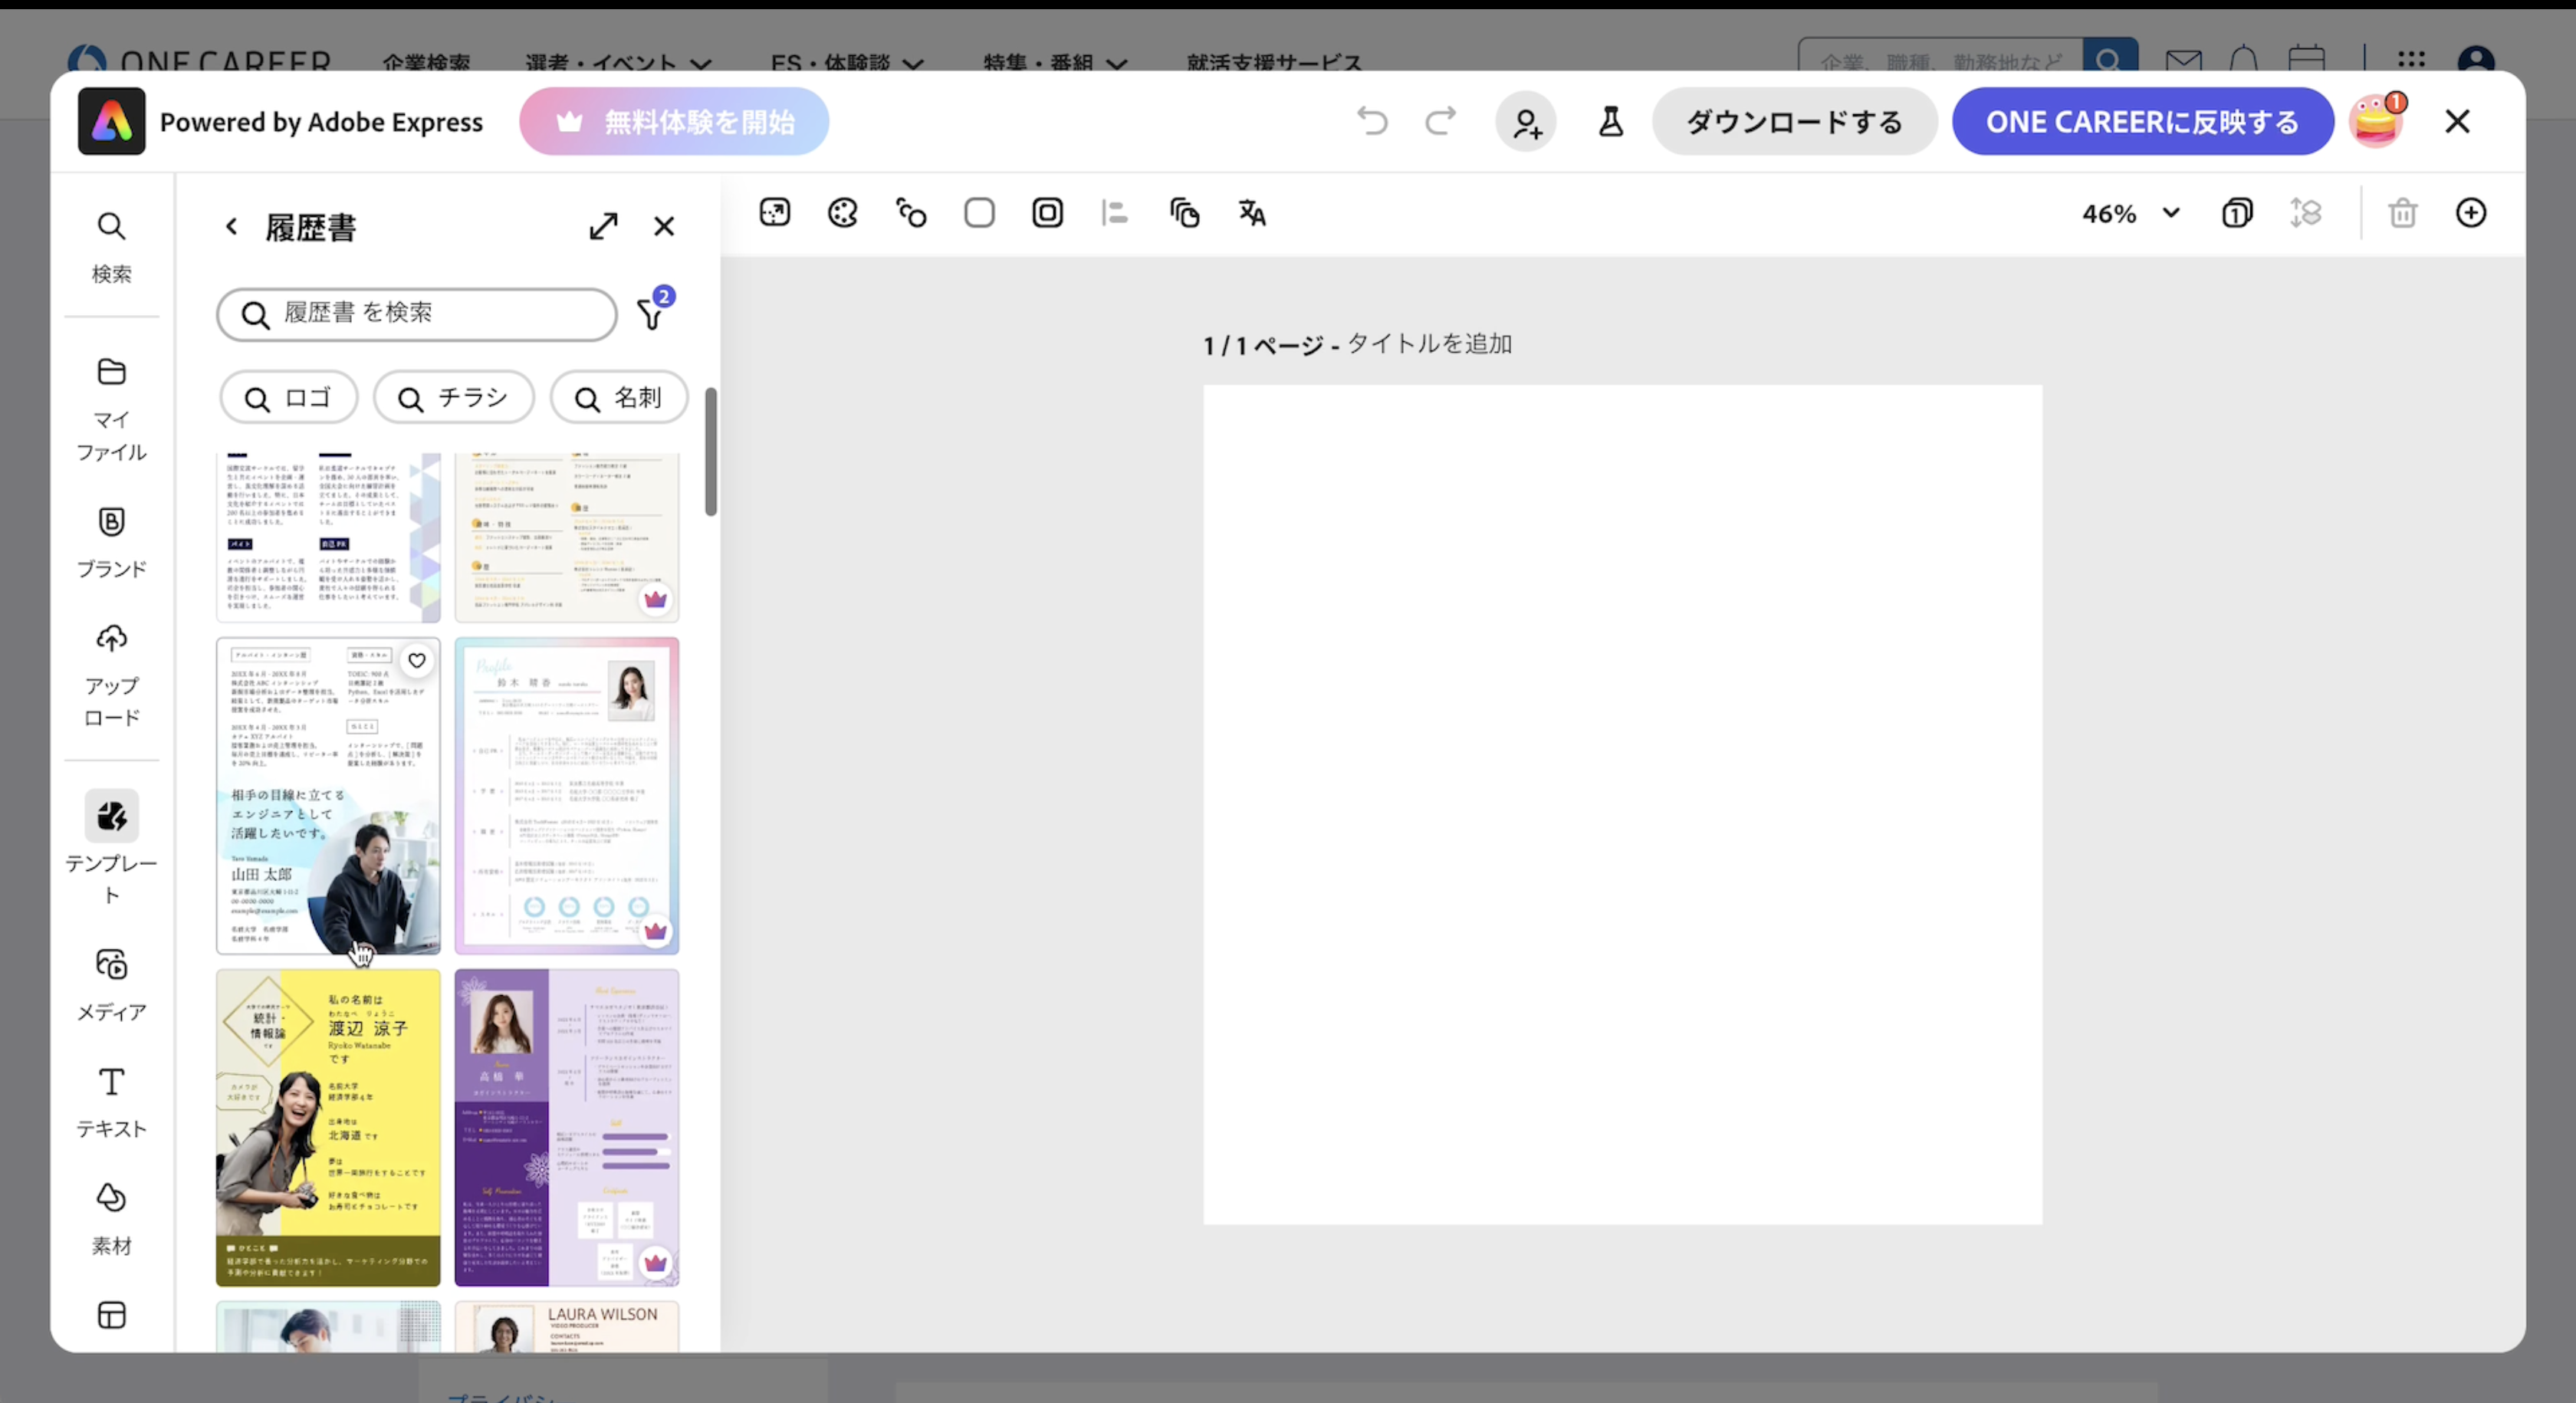Choose the LAURA WILSON resume template
This screenshot has height=1403, width=2576.
(567, 1327)
